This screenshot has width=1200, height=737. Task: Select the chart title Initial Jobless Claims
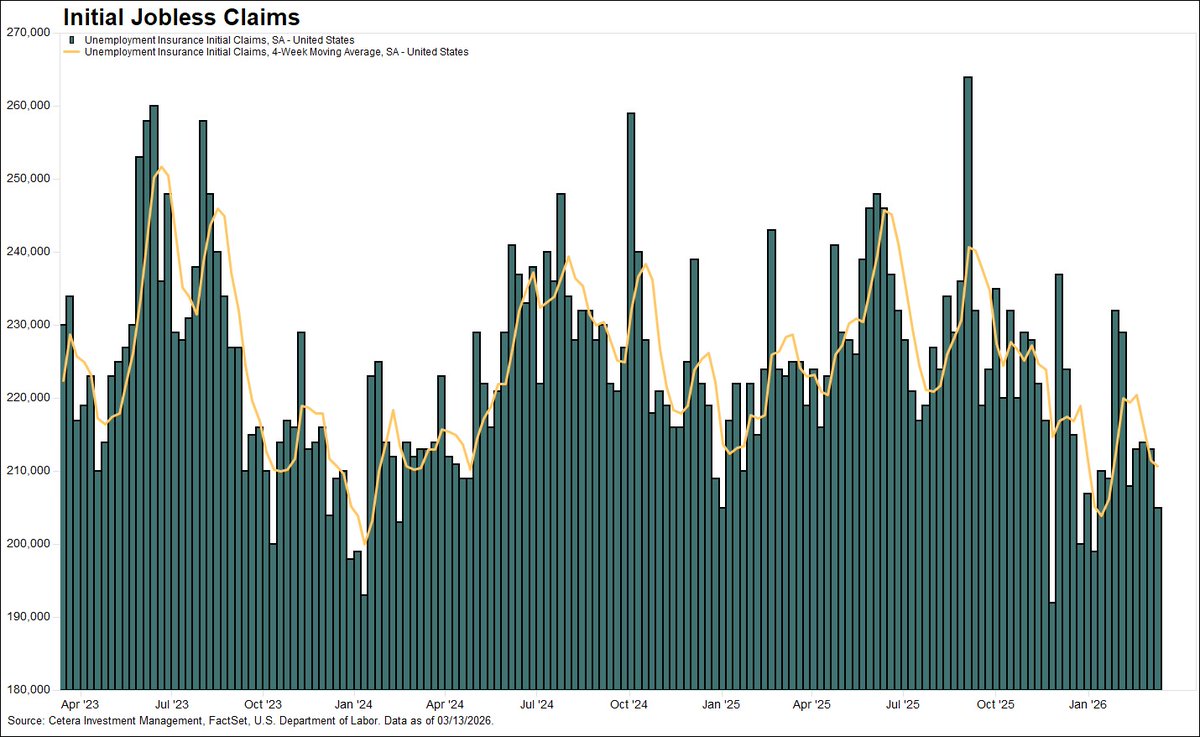coord(181,16)
